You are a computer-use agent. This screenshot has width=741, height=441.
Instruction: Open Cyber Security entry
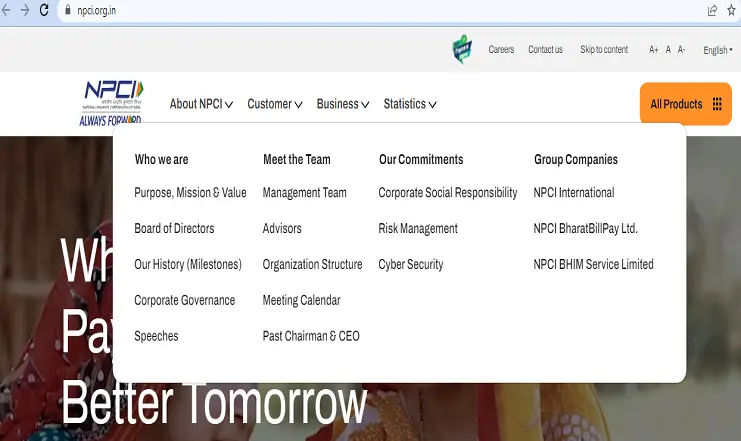coord(411,264)
